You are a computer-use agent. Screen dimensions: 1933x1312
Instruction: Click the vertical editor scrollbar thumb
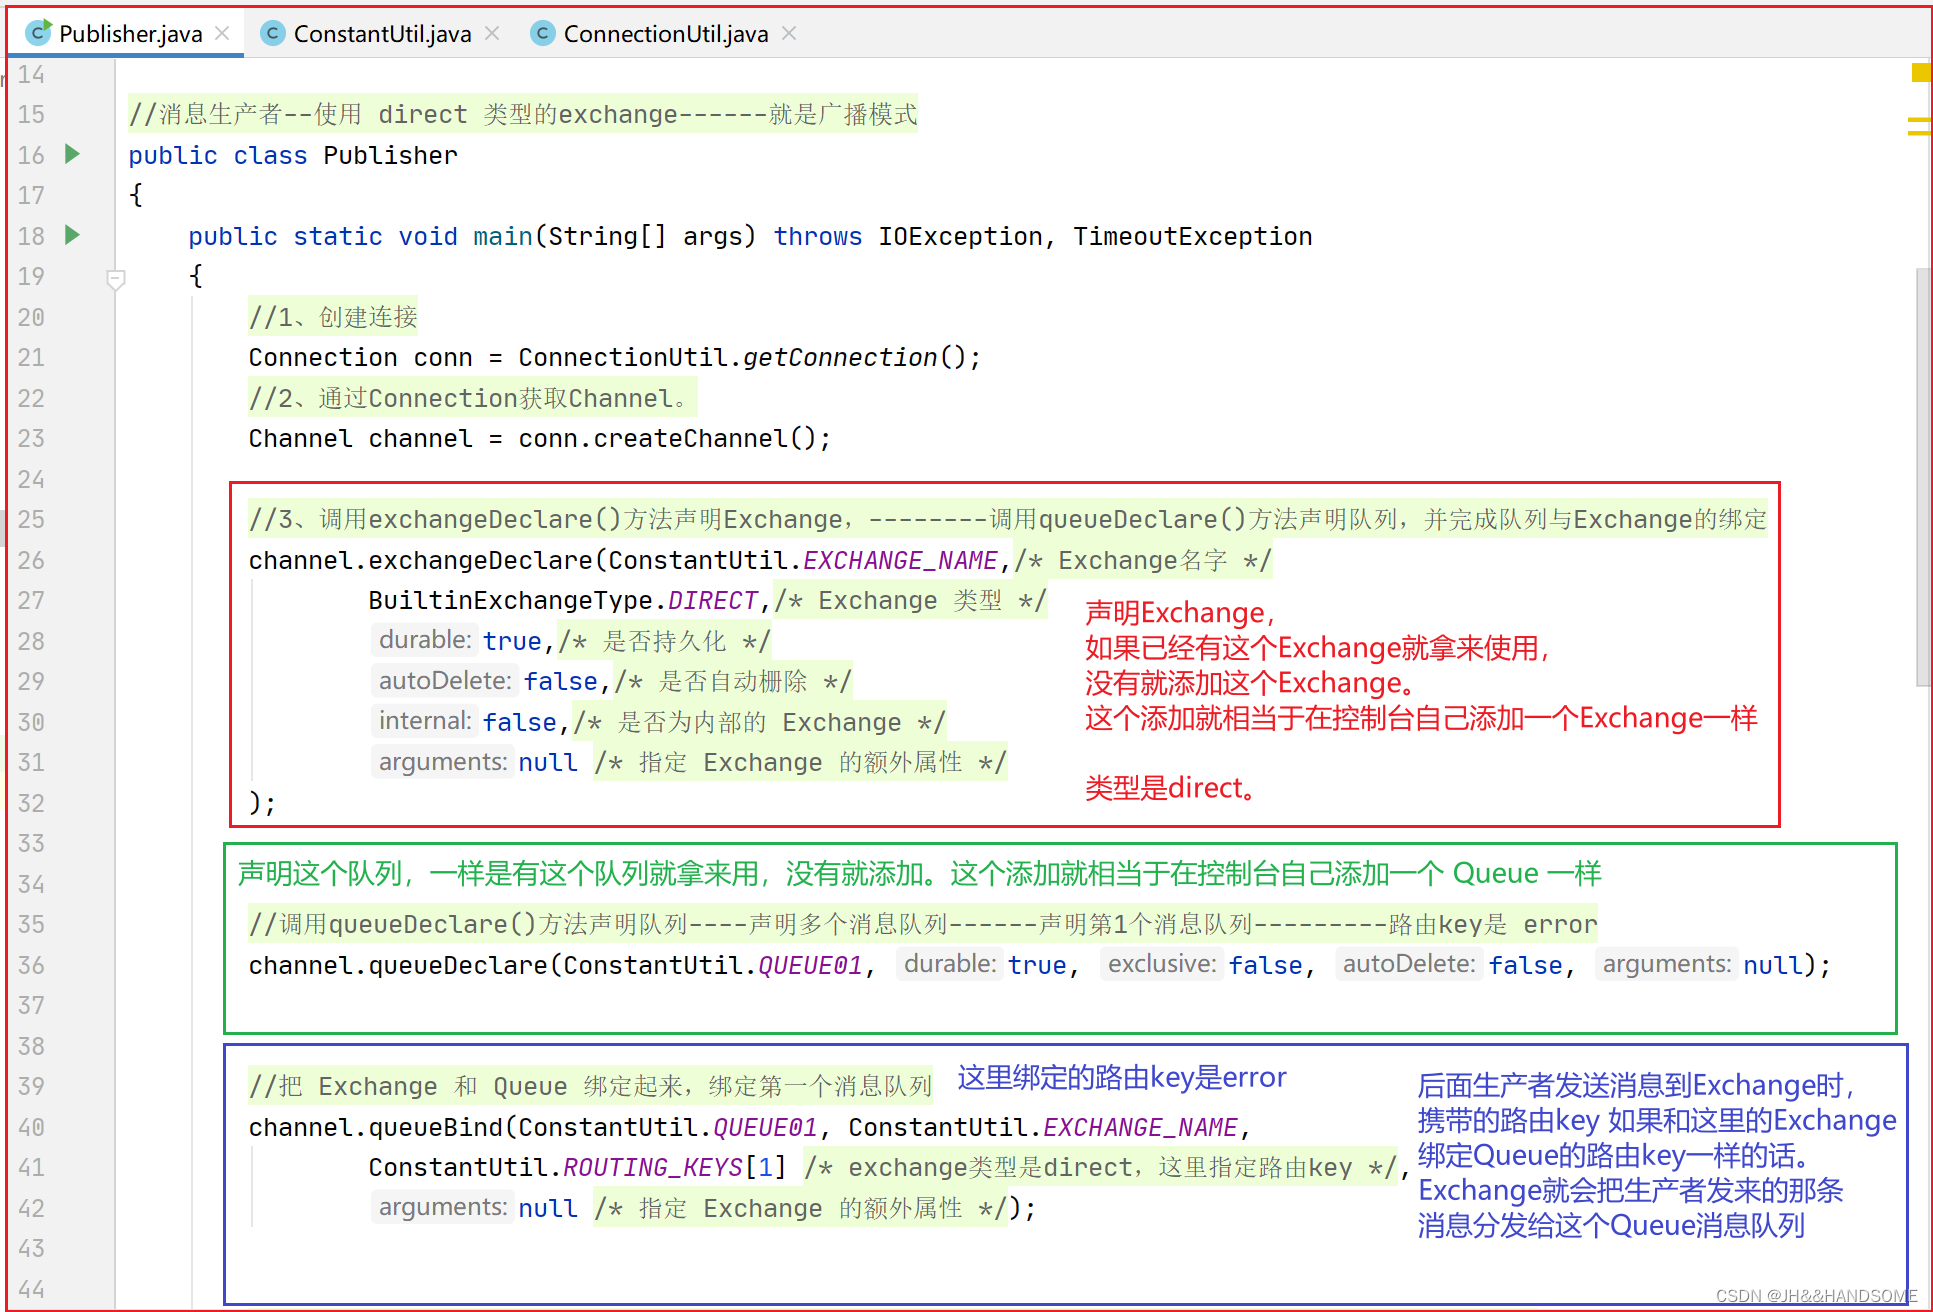1923,476
